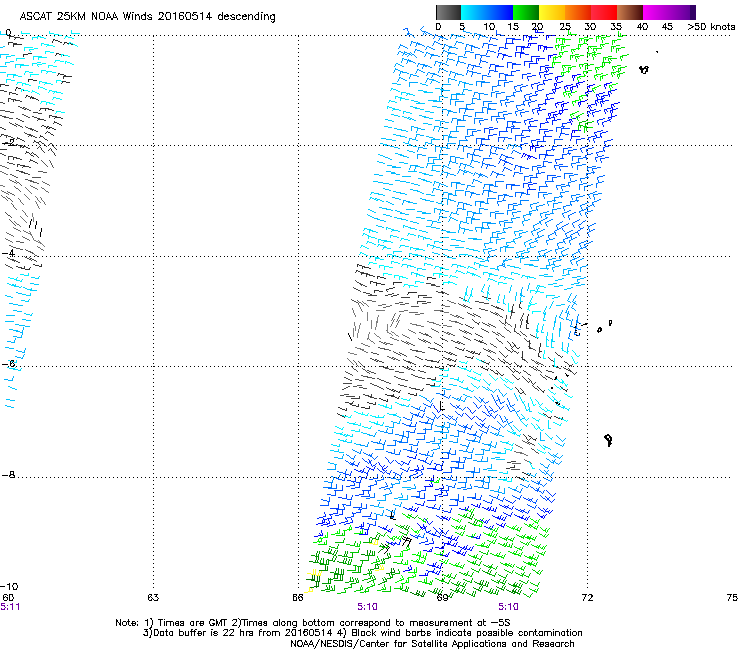The image size is (740, 650).
Task: Select the dark purple 45-50 knots swatch
Action: [682, 12]
